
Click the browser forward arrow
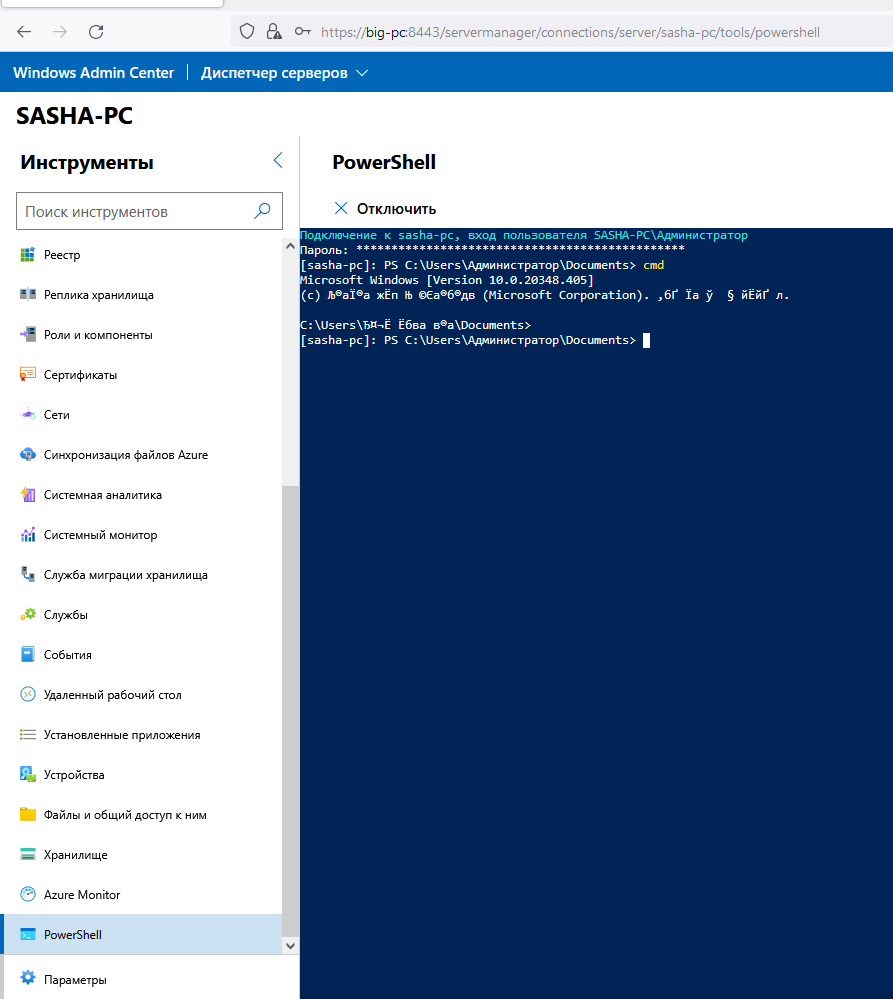click(60, 32)
